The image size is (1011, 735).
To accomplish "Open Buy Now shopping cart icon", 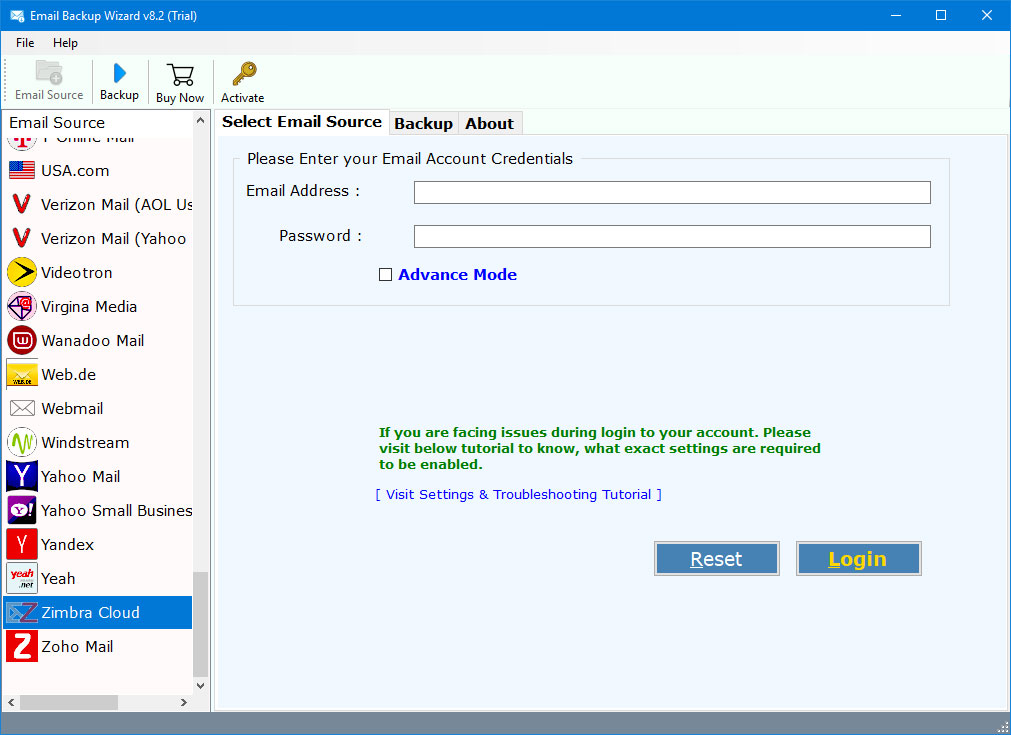I will [180, 75].
